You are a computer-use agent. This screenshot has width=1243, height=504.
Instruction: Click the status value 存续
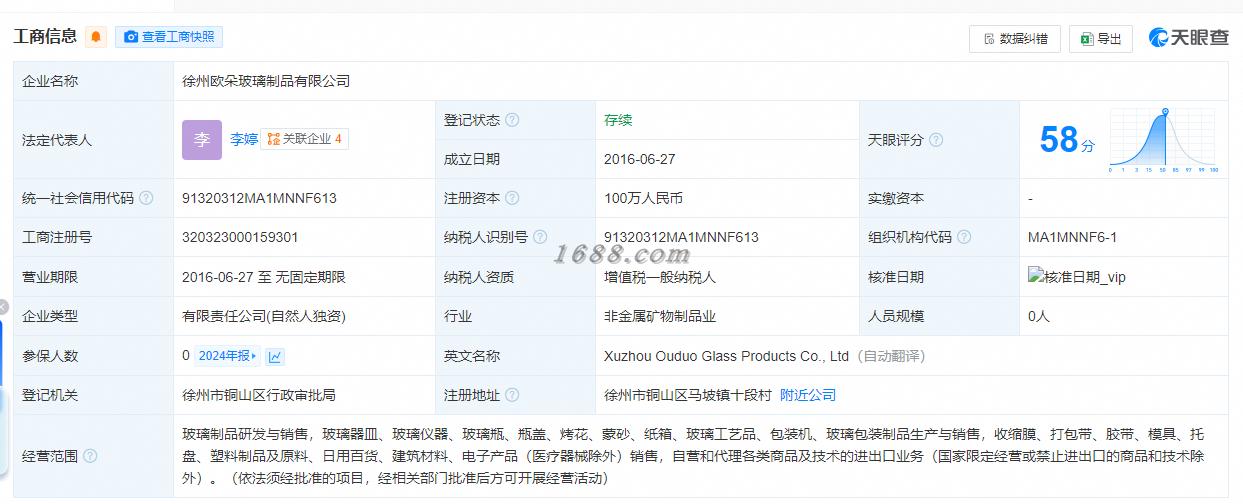[x=618, y=120]
